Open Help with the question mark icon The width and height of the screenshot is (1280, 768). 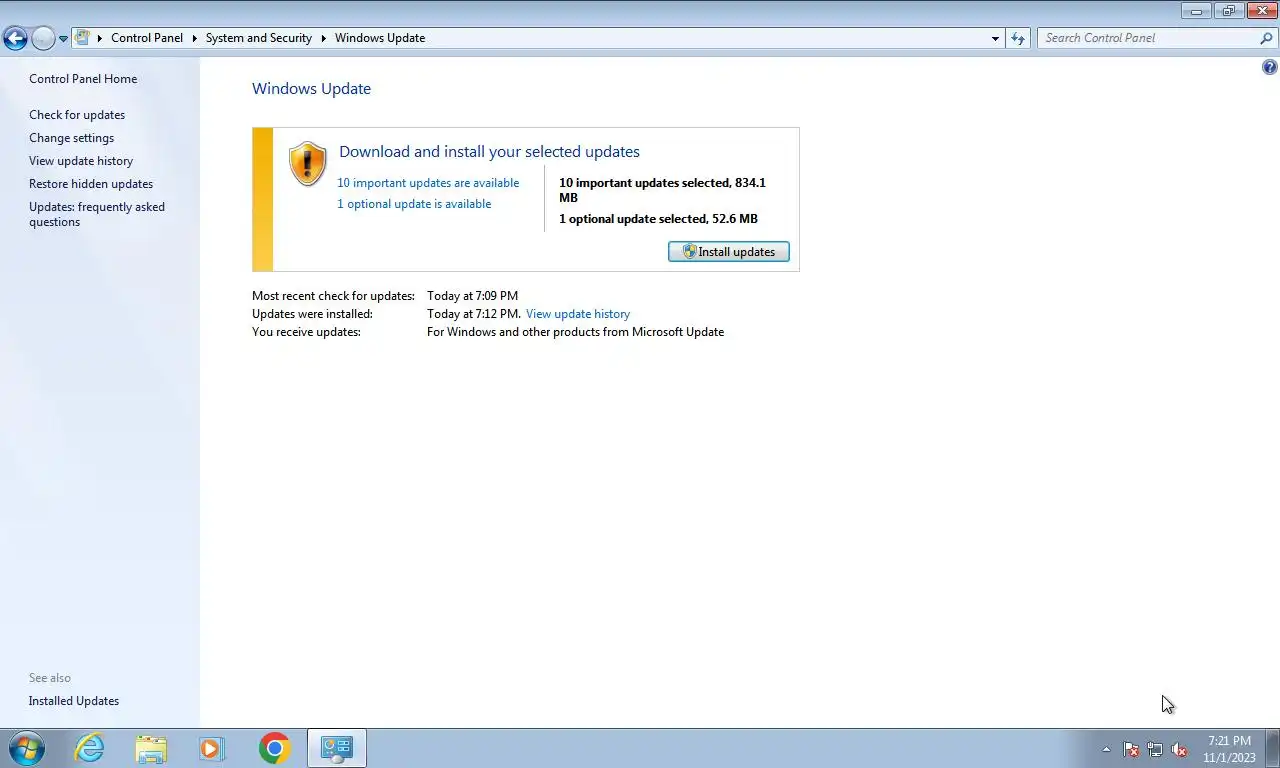(x=1270, y=68)
